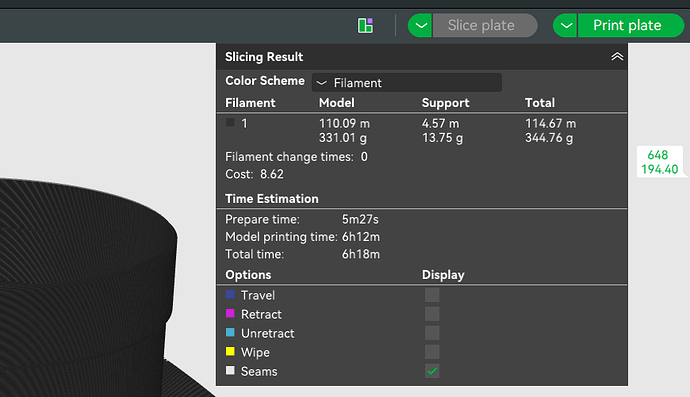This screenshot has width=690, height=397.
Task: Enable the Retract display checkbox
Action: [432, 314]
